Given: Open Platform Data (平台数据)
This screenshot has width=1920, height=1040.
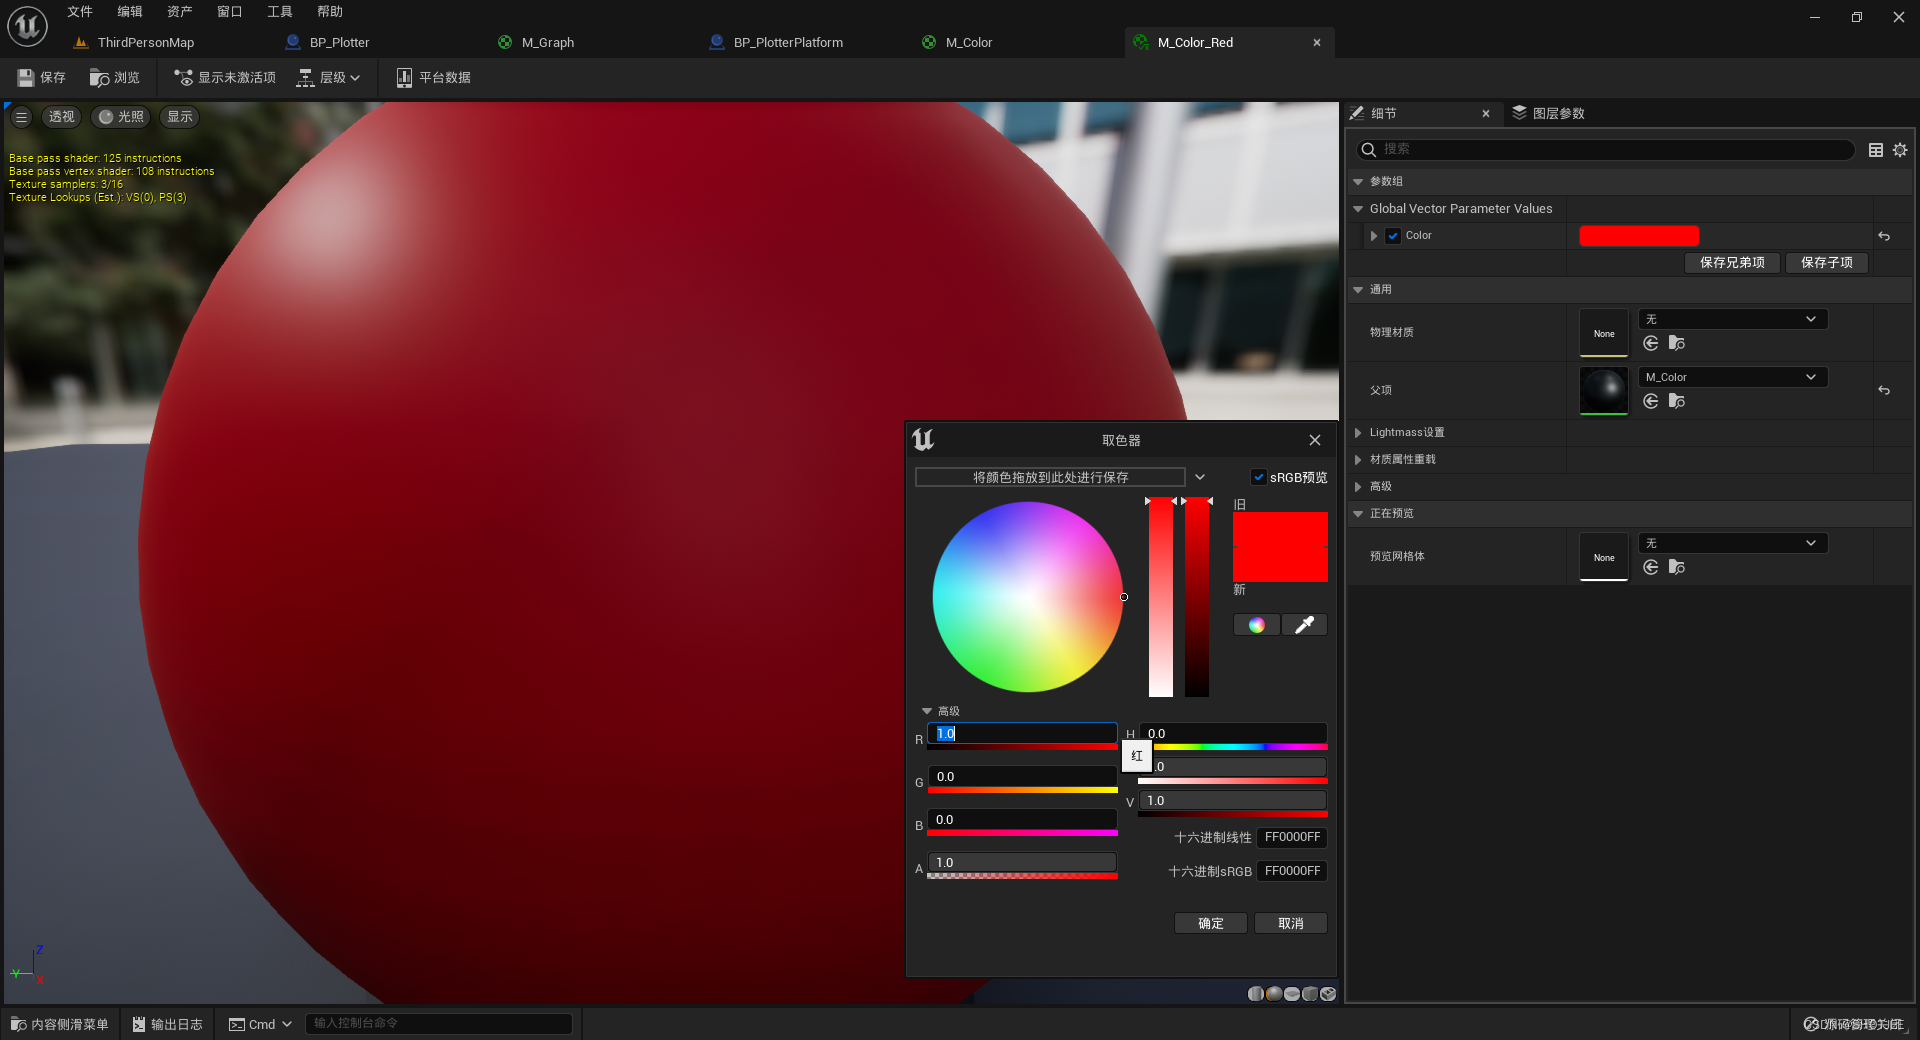Looking at the screenshot, I should coord(433,77).
